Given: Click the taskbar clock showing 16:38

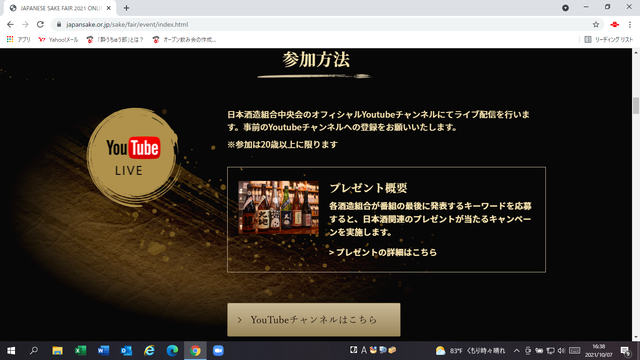Looking at the screenshot, I should pyautogui.click(x=598, y=351).
